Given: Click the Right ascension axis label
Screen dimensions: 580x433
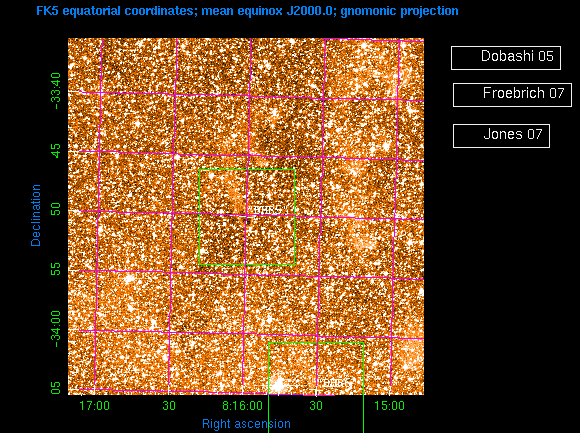Looking at the screenshot, I should click(x=246, y=424).
